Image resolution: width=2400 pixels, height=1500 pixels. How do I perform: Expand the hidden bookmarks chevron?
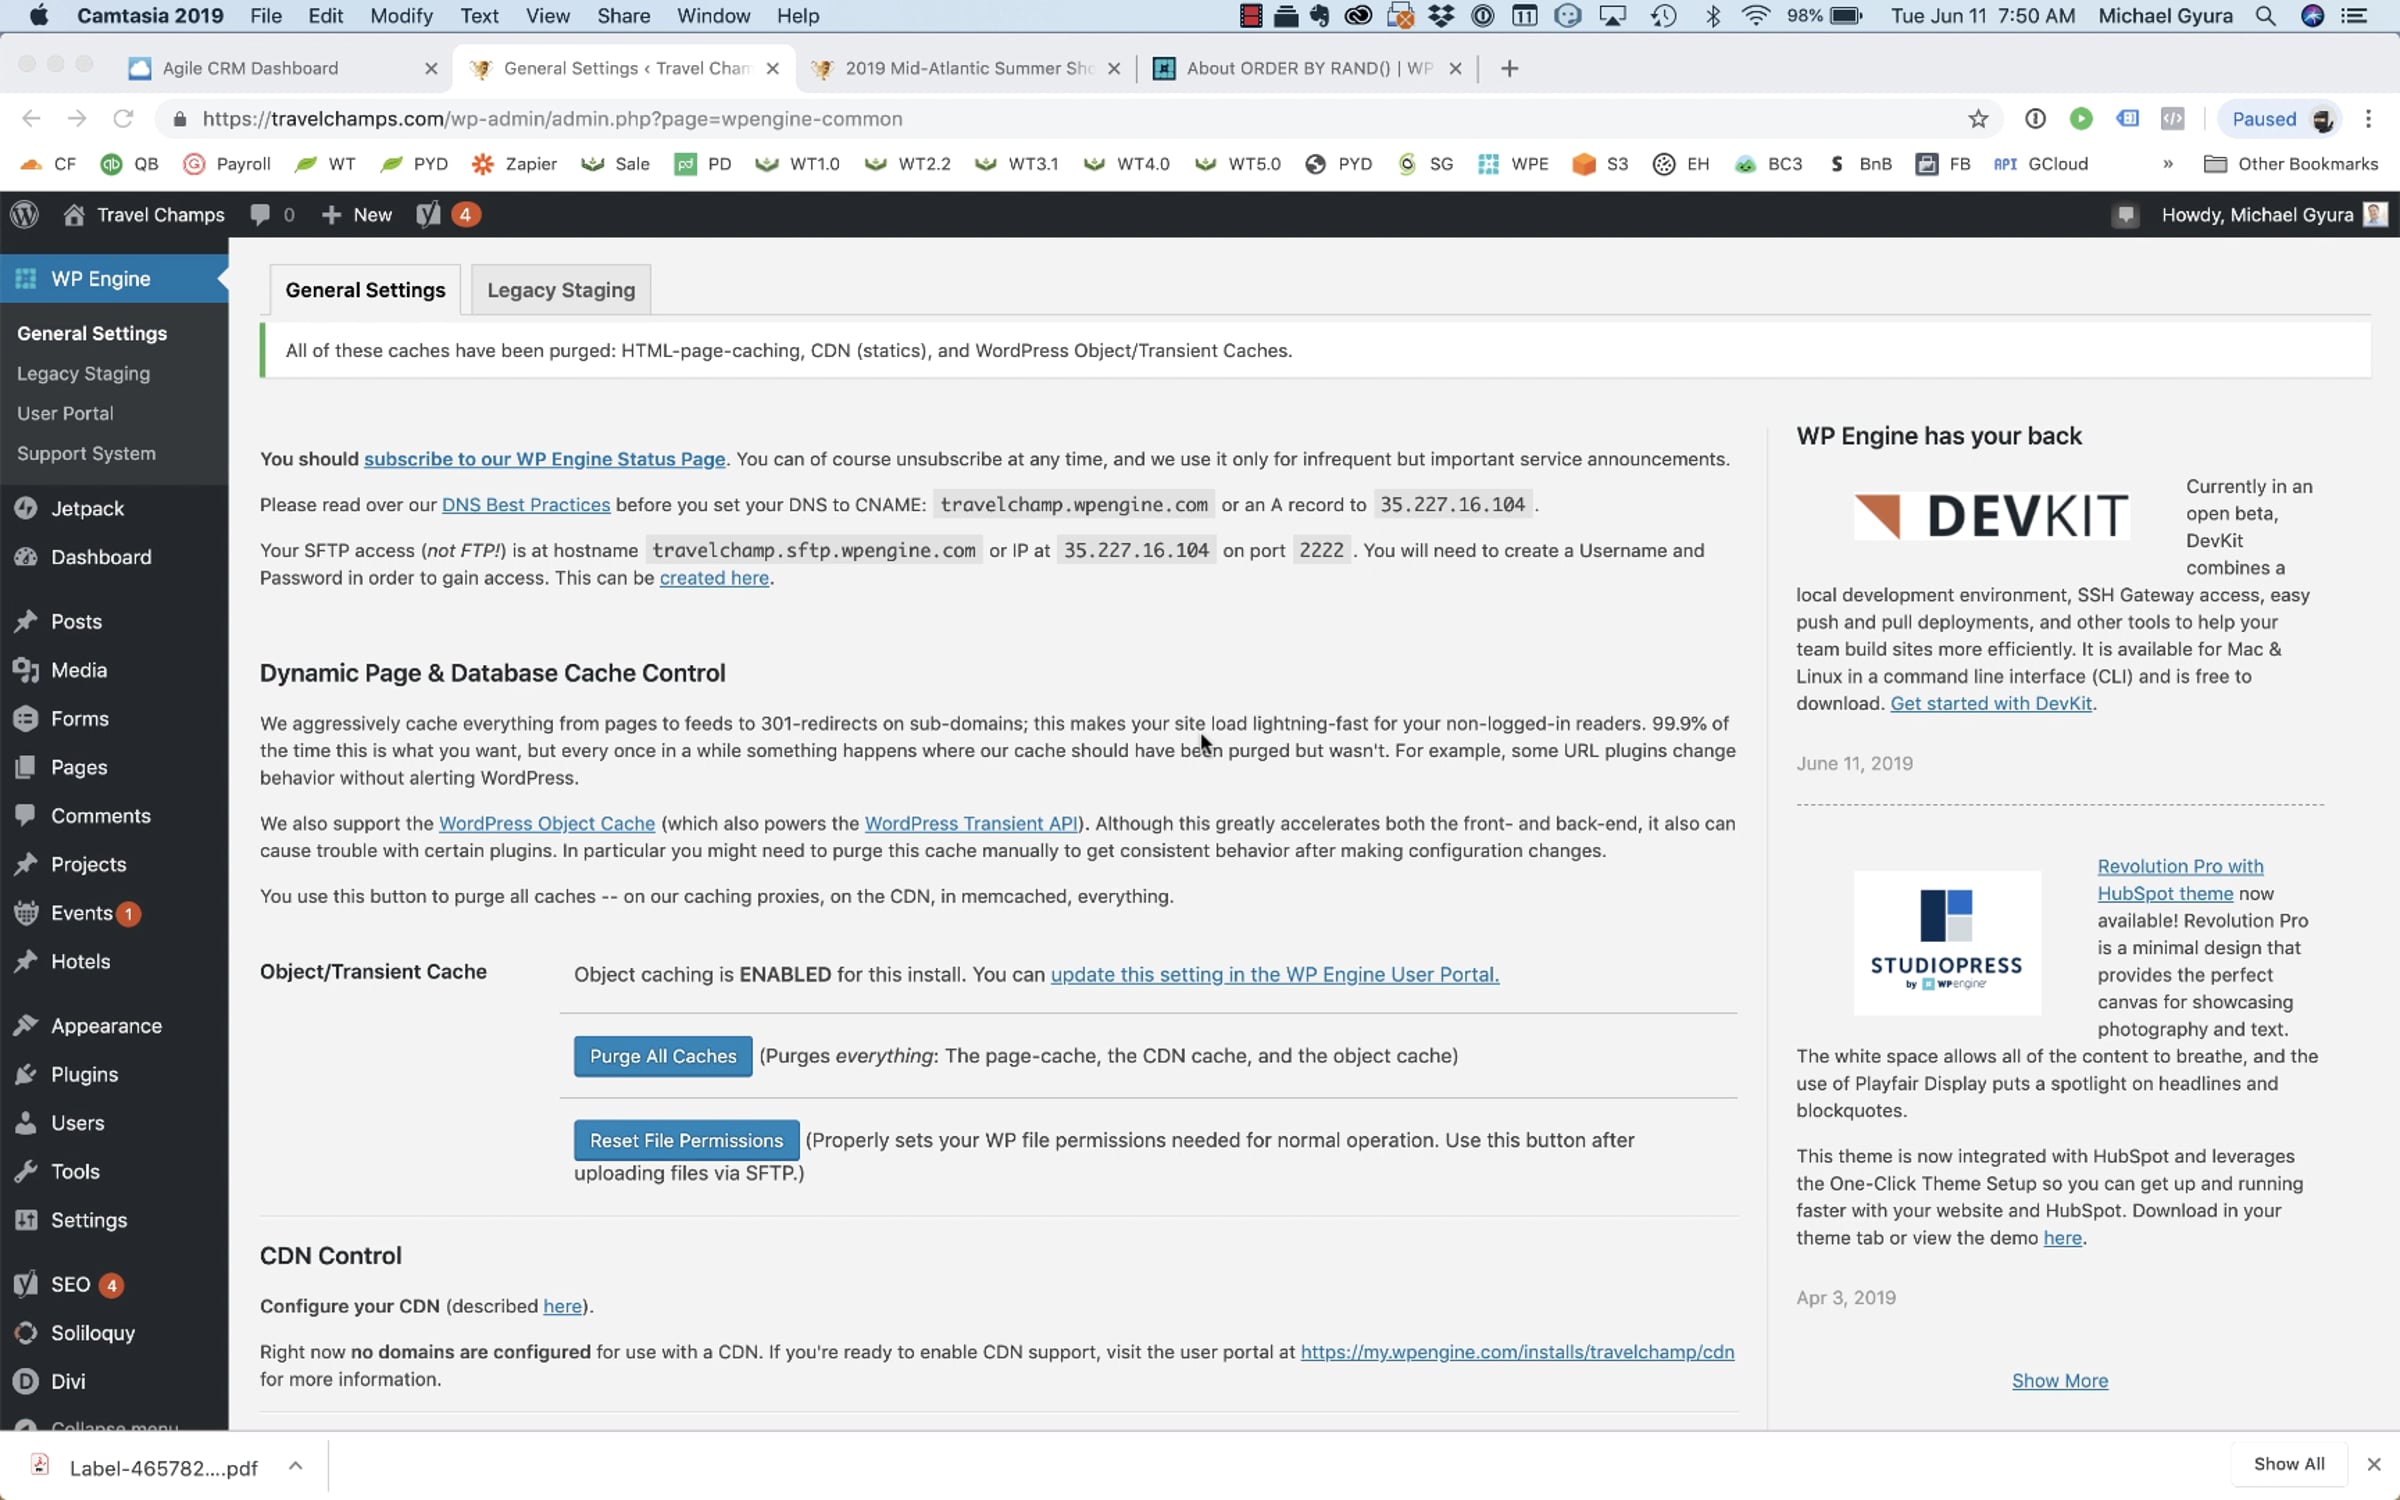(2167, 164)
